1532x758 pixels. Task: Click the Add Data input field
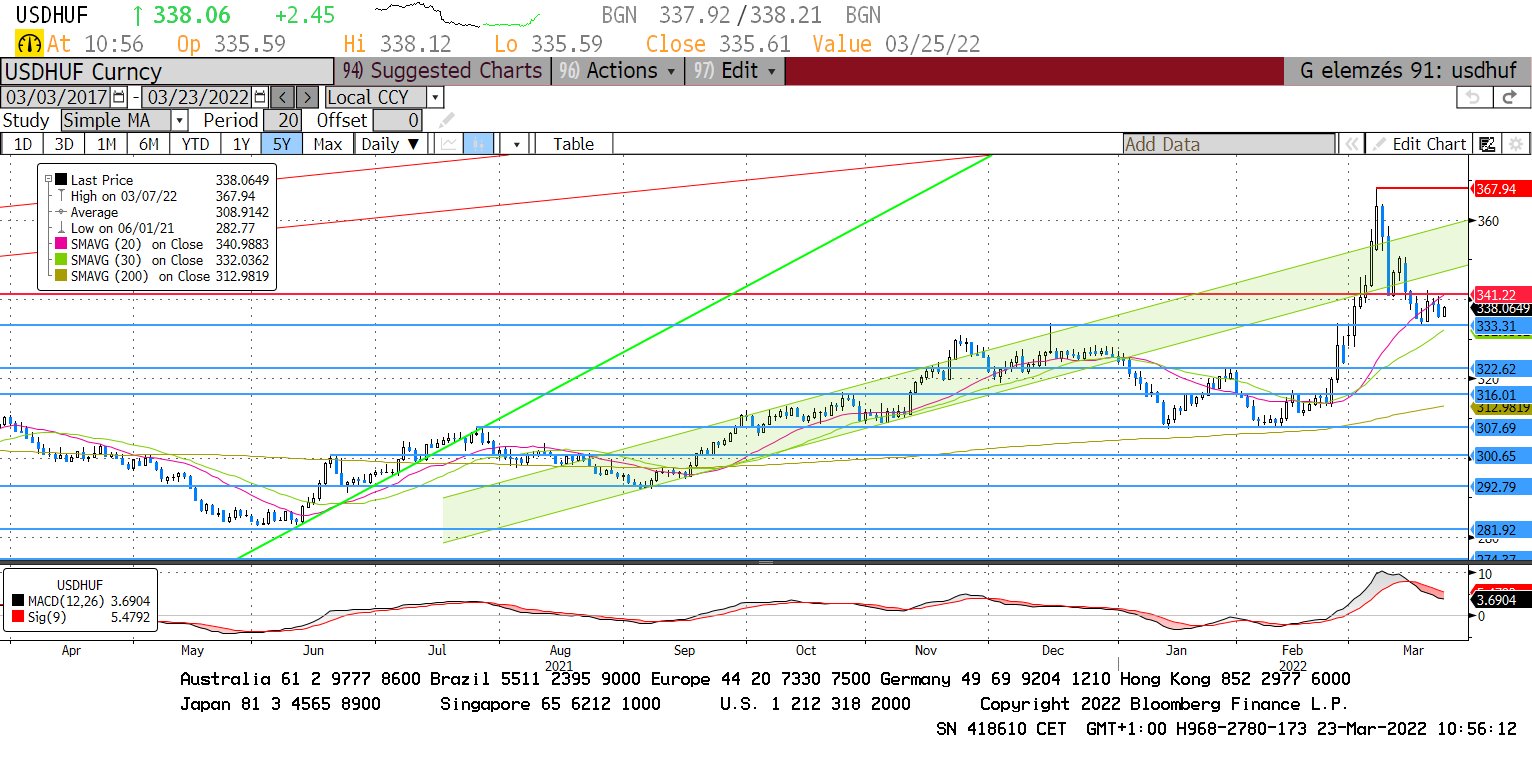(1228, 144)
